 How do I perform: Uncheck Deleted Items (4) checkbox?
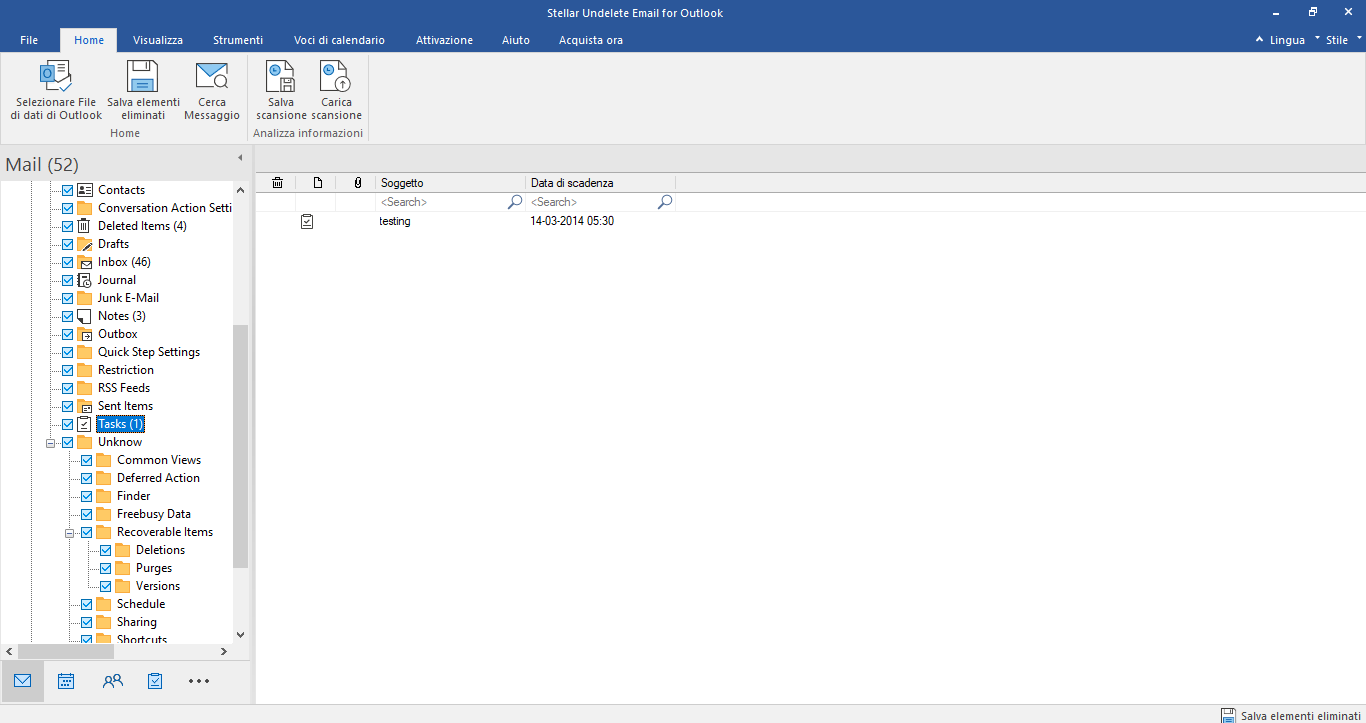point(68,226)
